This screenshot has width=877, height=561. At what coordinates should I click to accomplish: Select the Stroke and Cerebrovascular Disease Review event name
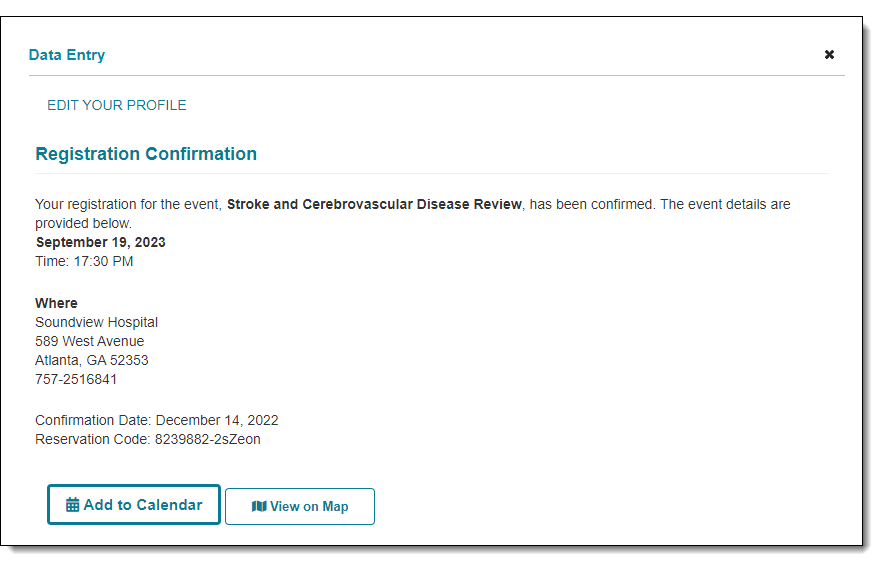[x=374, y=204]
